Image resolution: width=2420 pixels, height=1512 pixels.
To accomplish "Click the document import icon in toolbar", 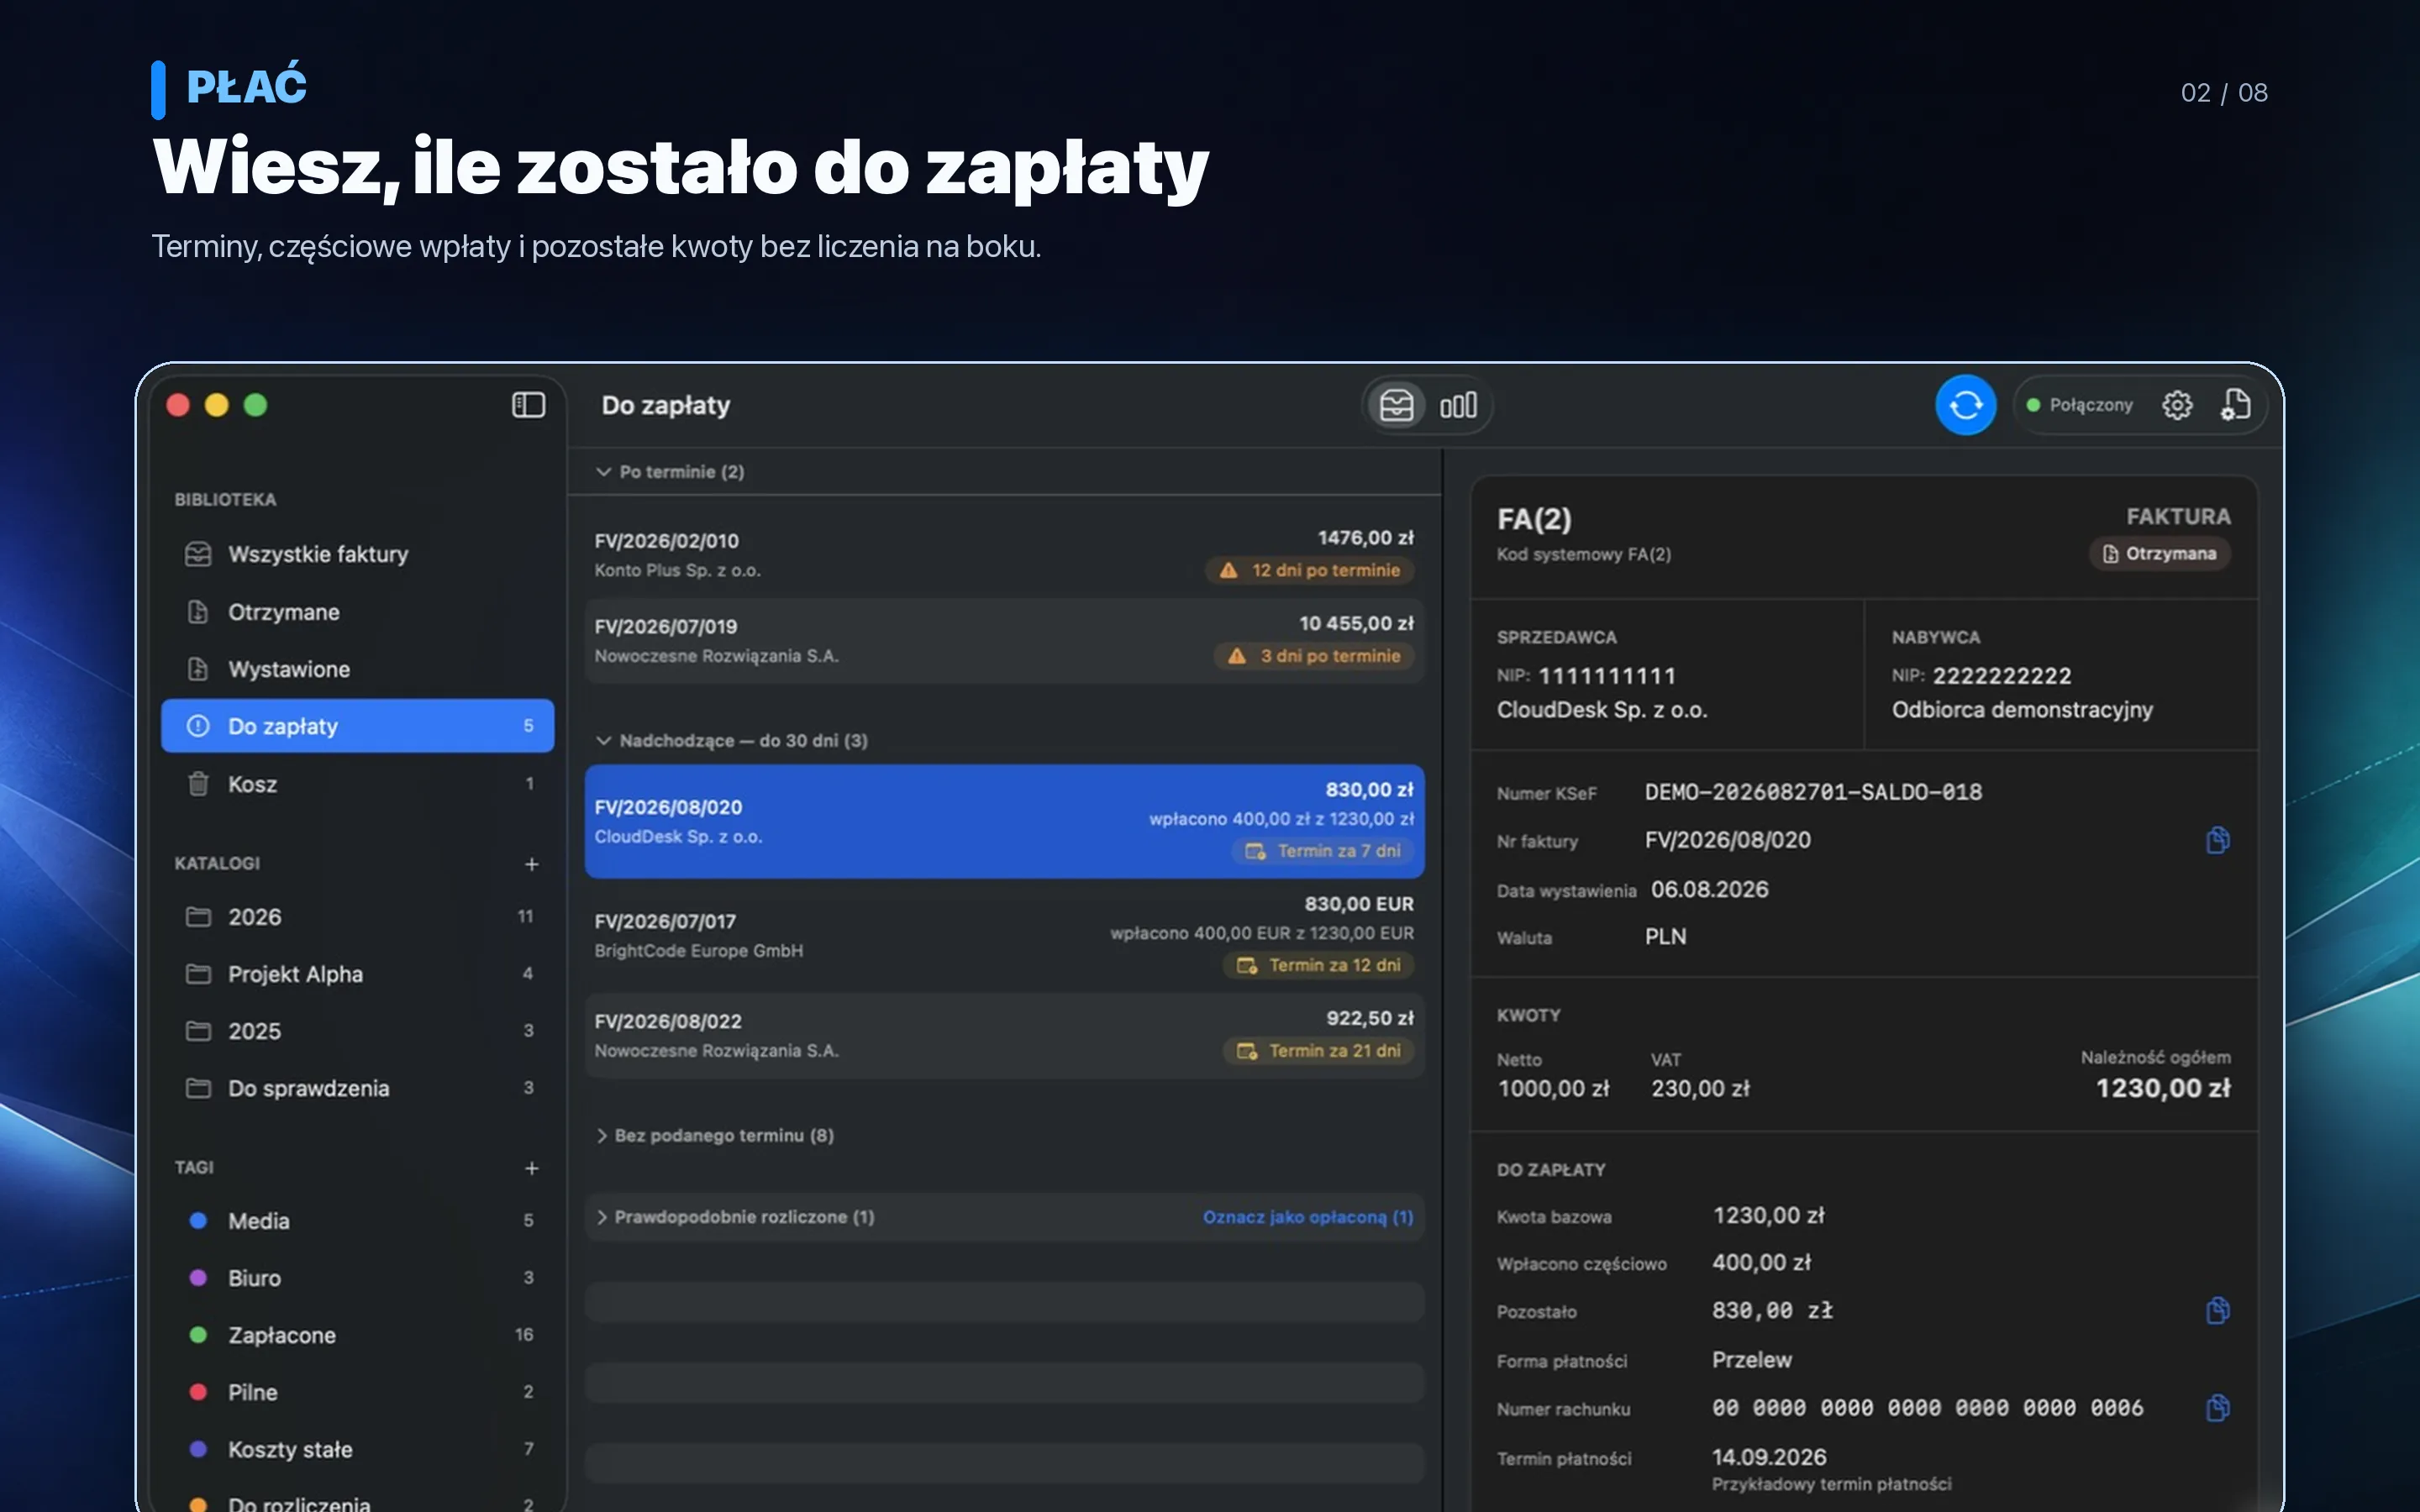I will pos(2235,405).
